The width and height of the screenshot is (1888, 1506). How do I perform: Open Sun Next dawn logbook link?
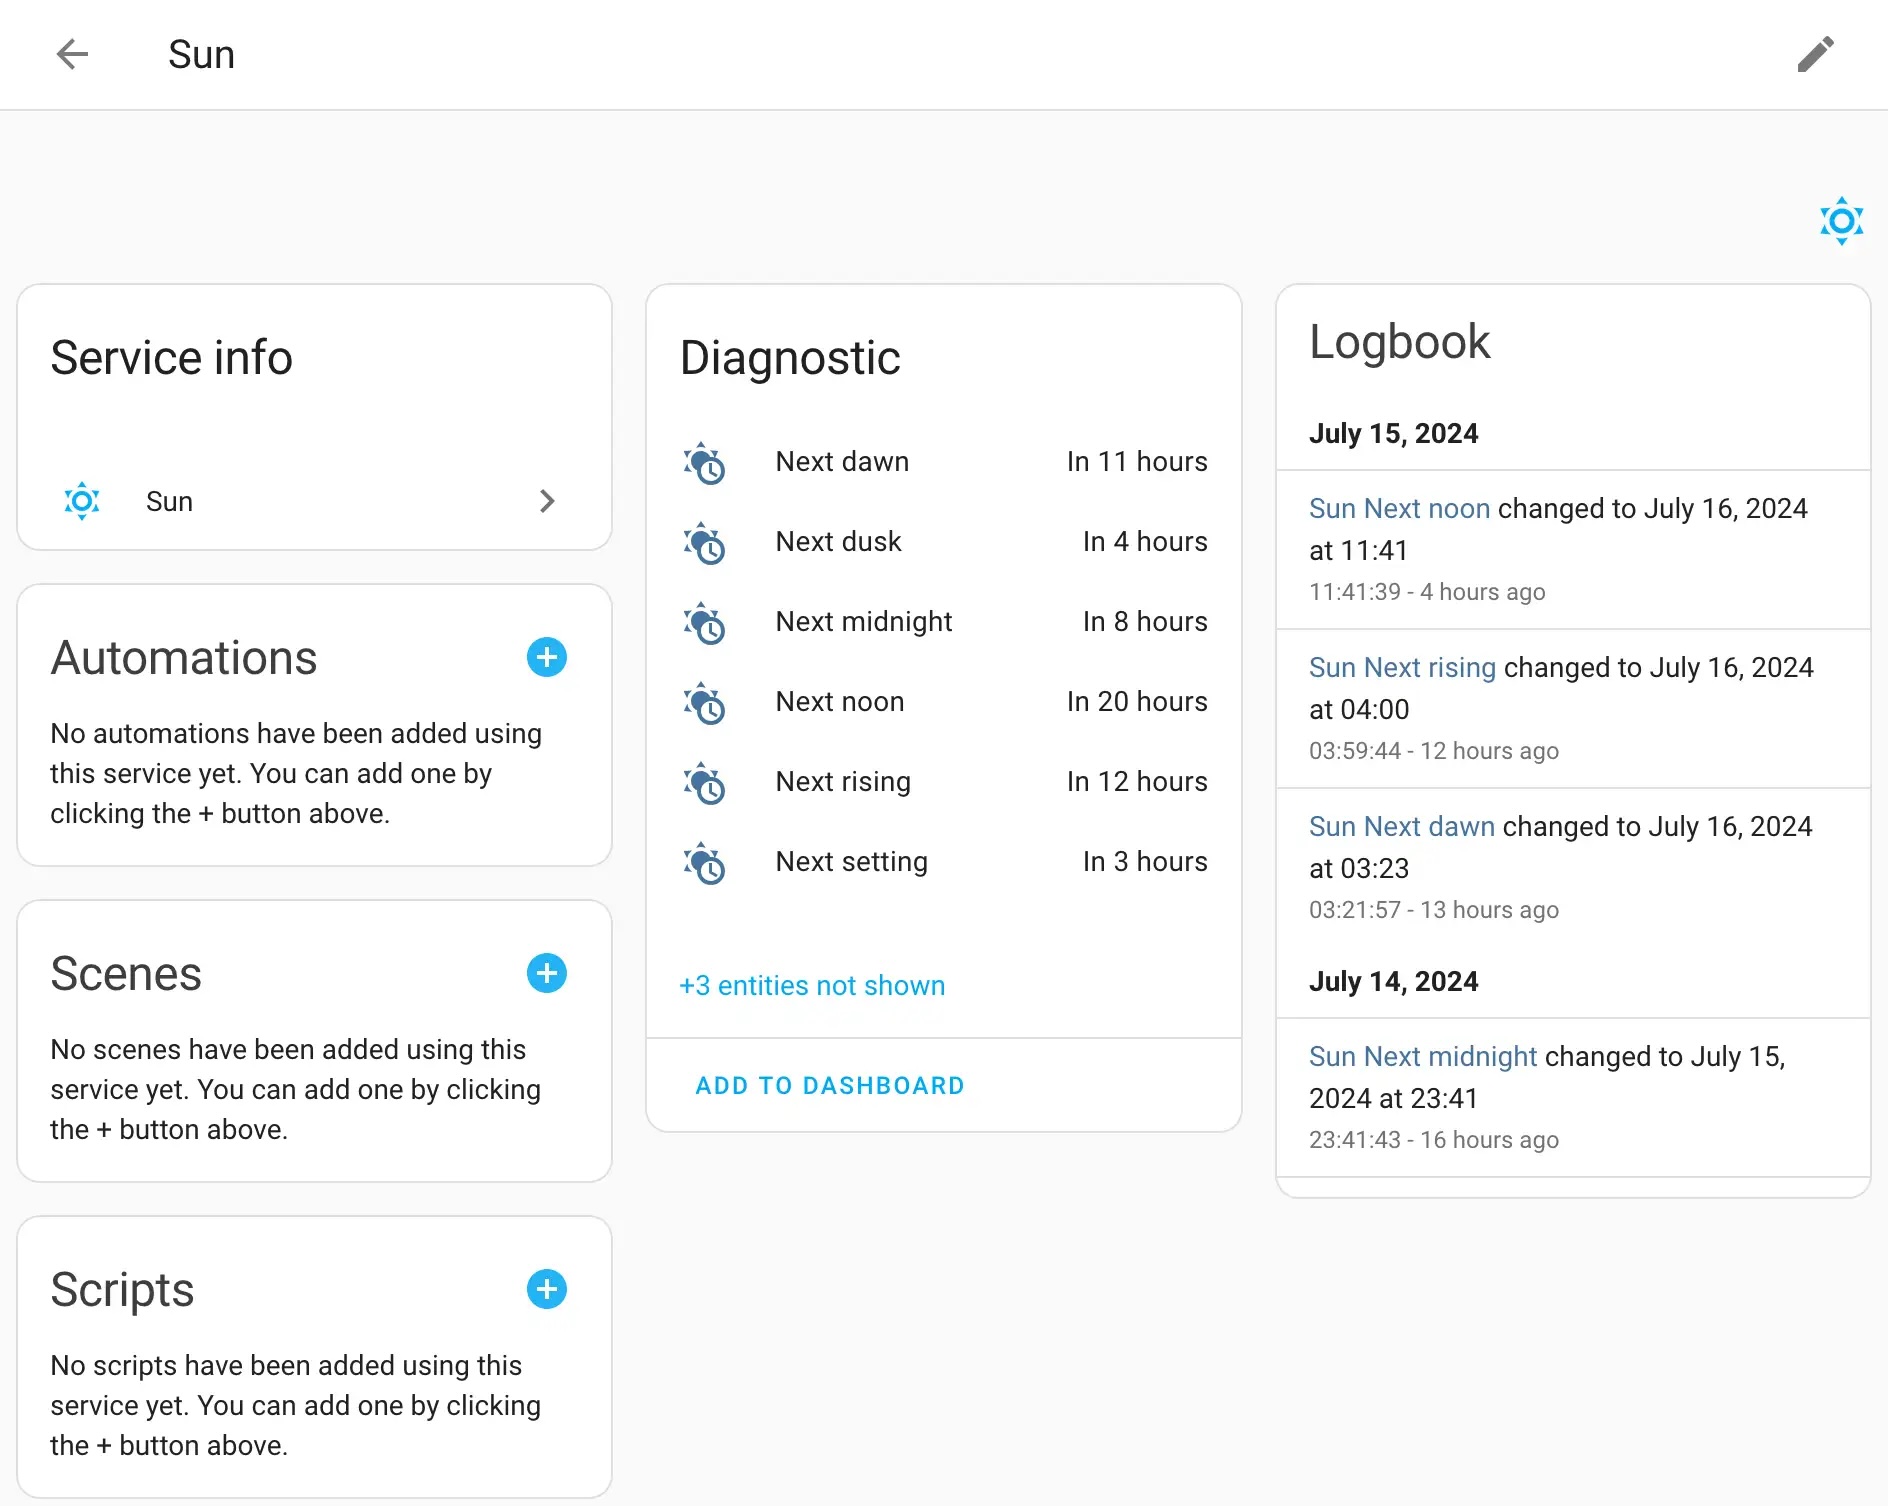pos(1402,826)
